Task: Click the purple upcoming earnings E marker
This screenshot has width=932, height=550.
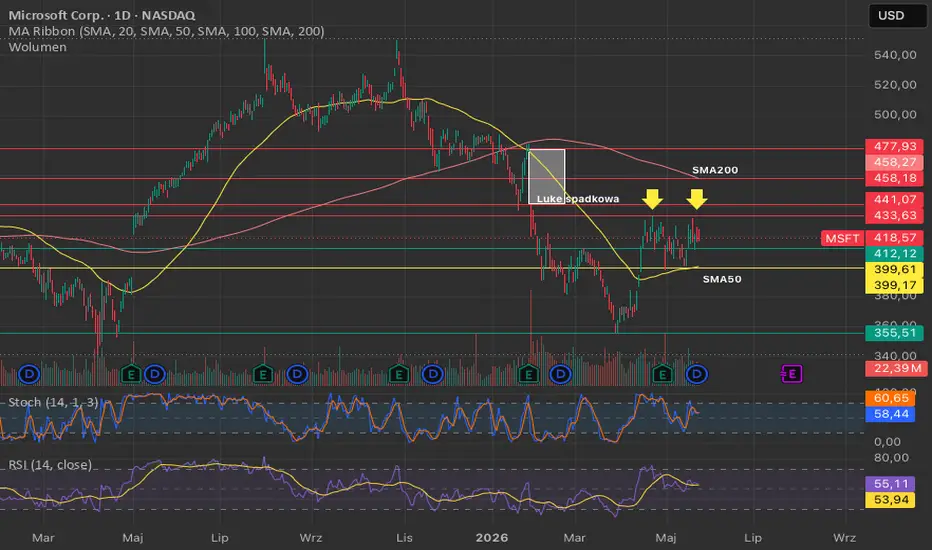Action: (791, 374)
